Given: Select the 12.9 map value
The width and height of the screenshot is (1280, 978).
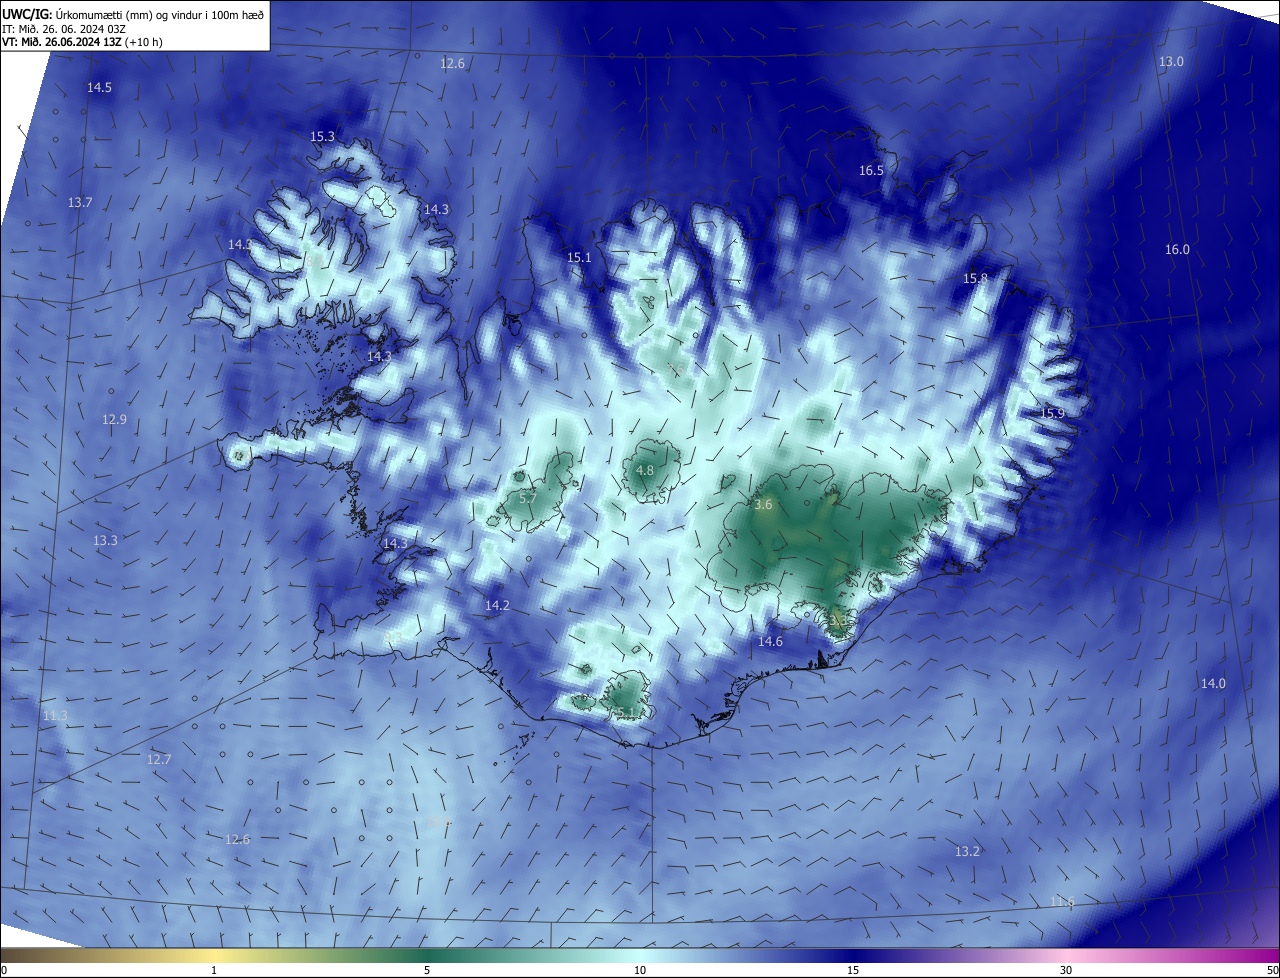Looking at the screenshot, I should click(114, 420).
